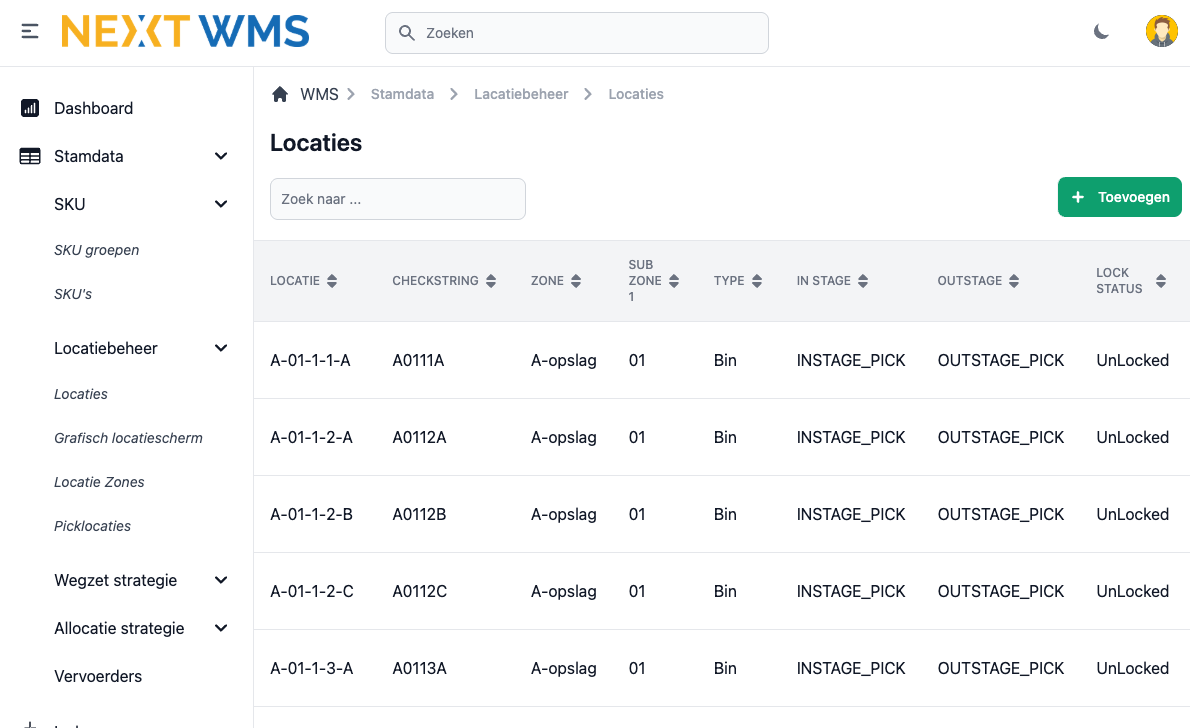The height and width of the screenshot is (728, 1190).
Task: Open Stamdata via the breadcrumb link
Action: click(x=402, y=93)
